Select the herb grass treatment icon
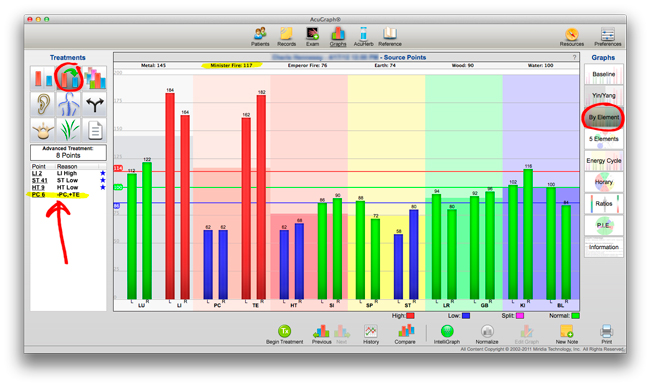 (x=69, y=130)
